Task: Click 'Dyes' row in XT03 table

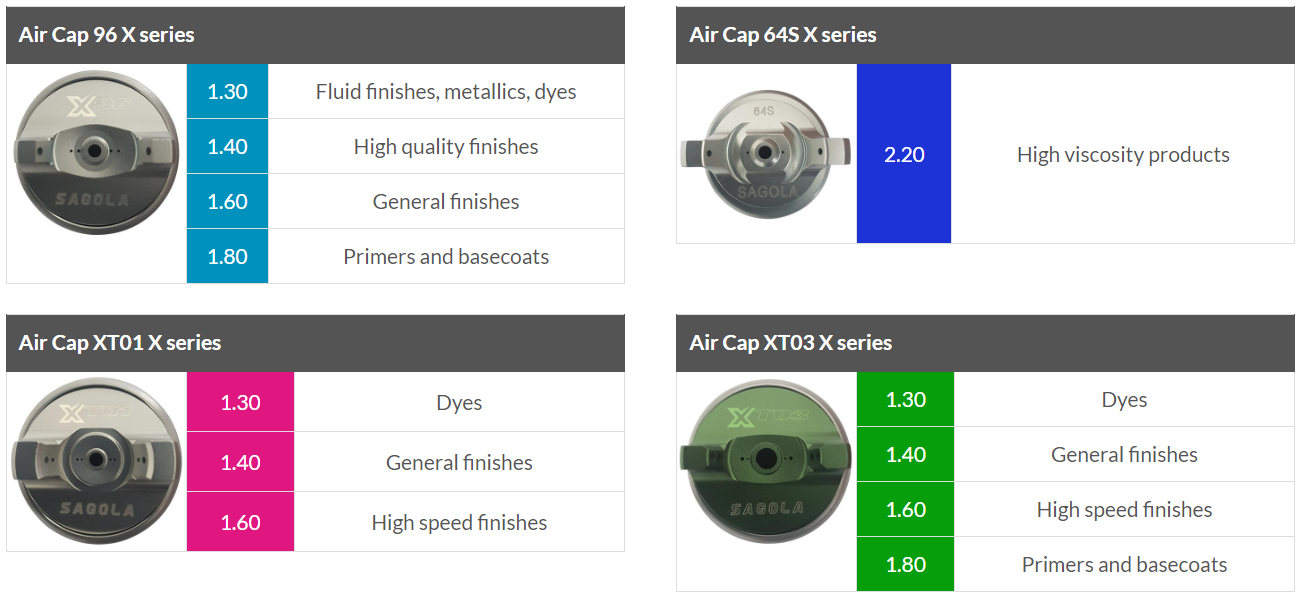Action: [1124, 399]
